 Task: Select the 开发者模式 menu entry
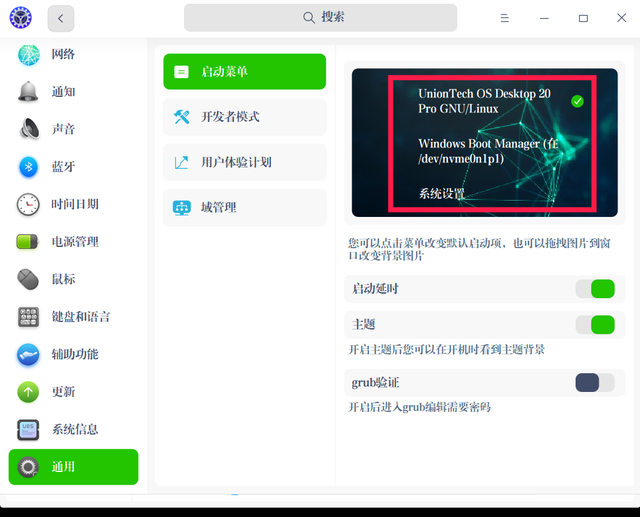pos(244,117)
